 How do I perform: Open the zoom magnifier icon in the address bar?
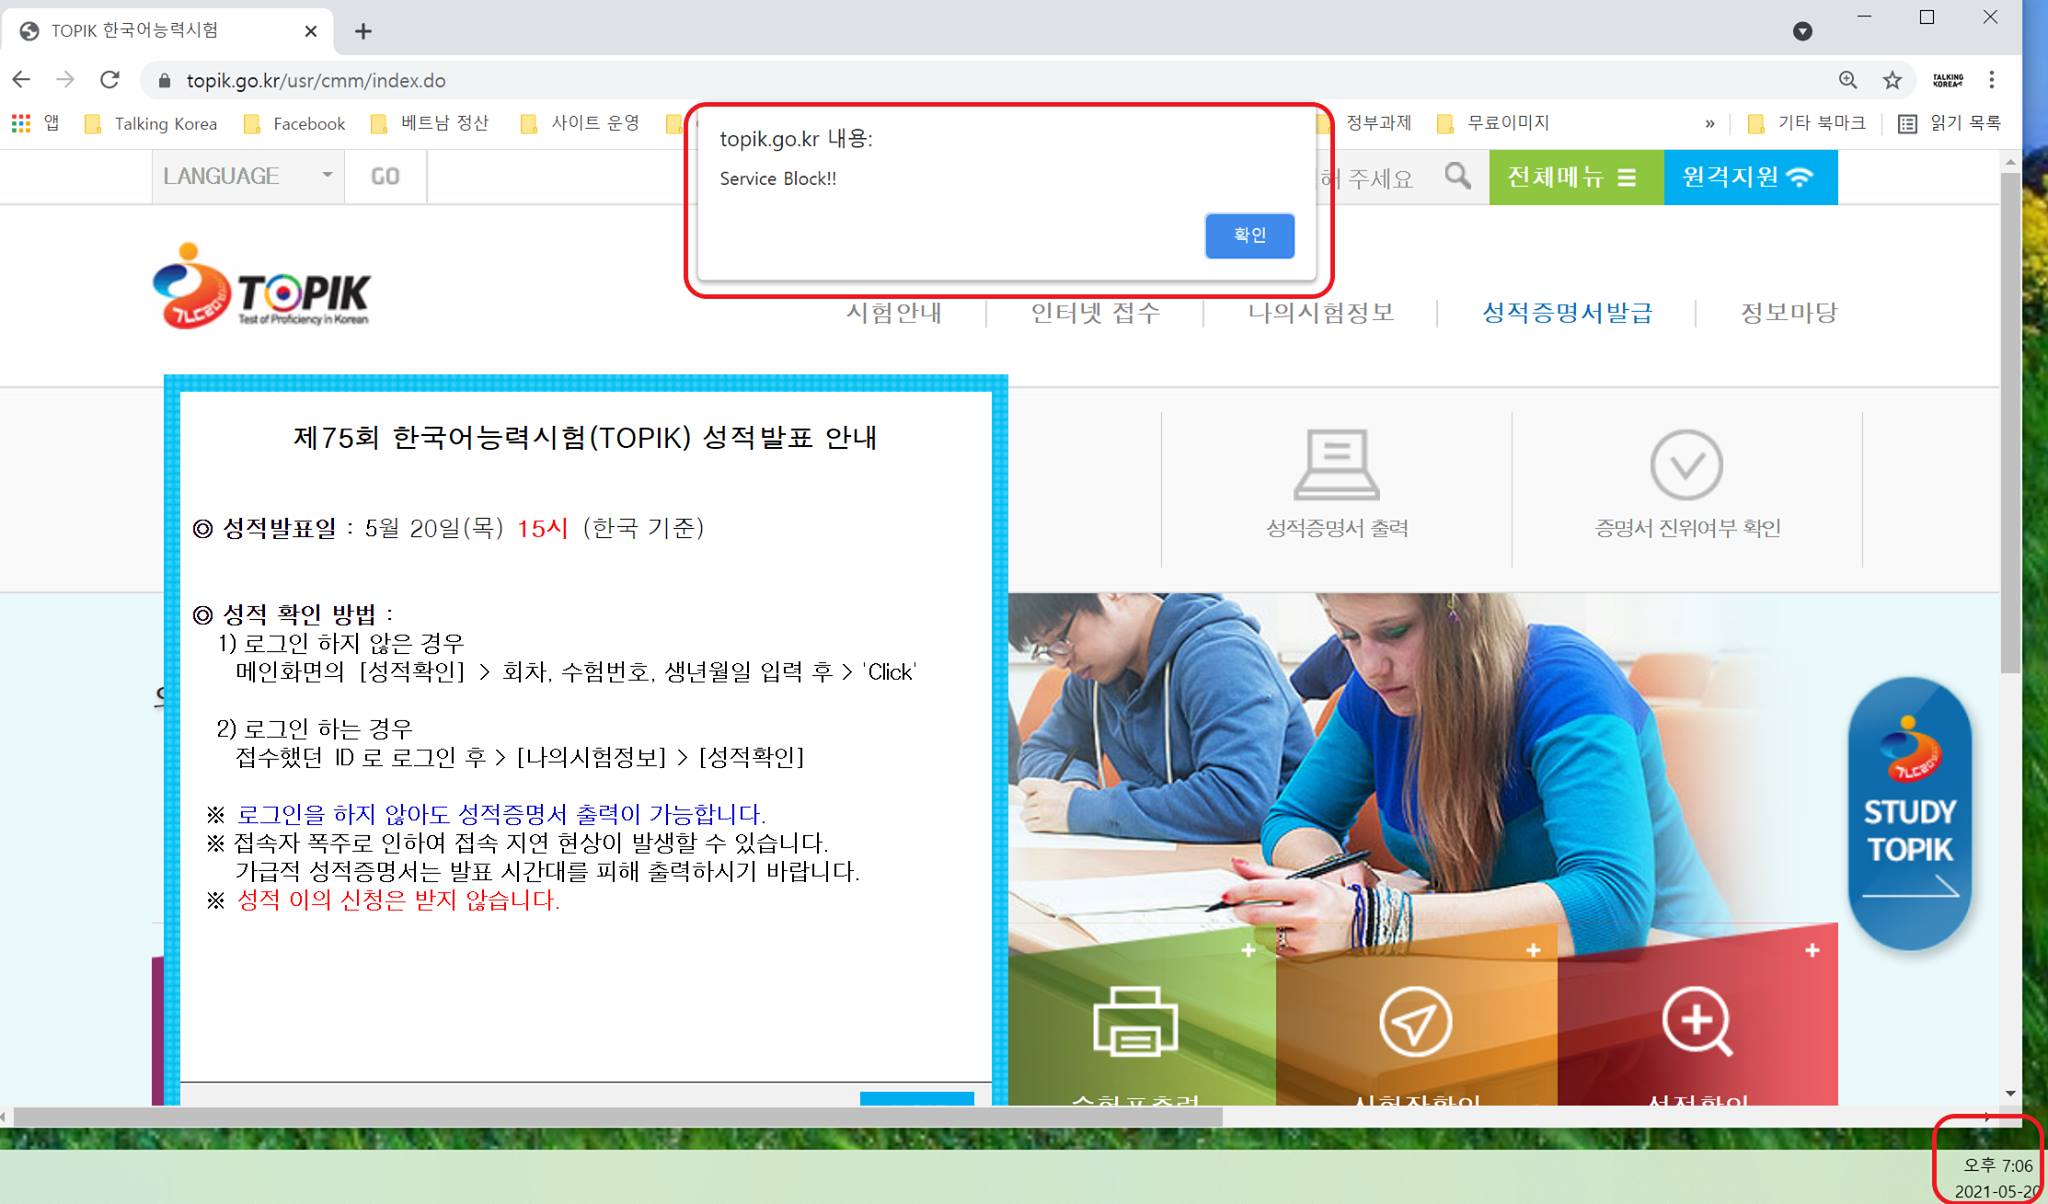(x=1848, y=80)
